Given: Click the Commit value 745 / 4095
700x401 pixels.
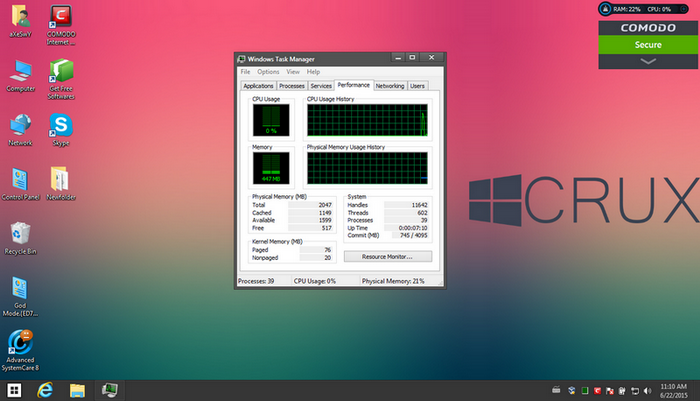Looking at the screenshot, I should 414,235.
